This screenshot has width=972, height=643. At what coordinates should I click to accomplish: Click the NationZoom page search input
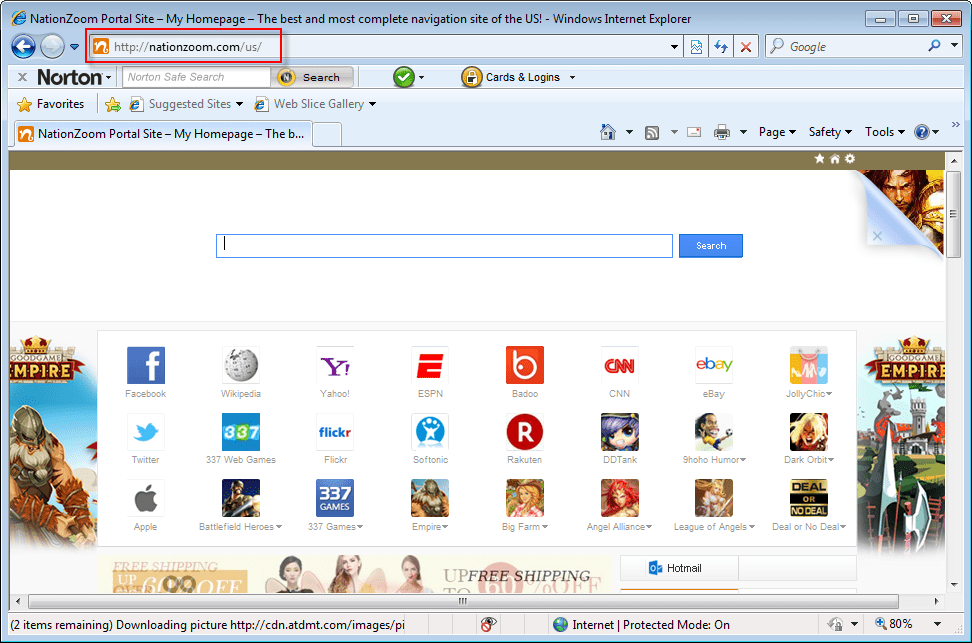point(444,246)
